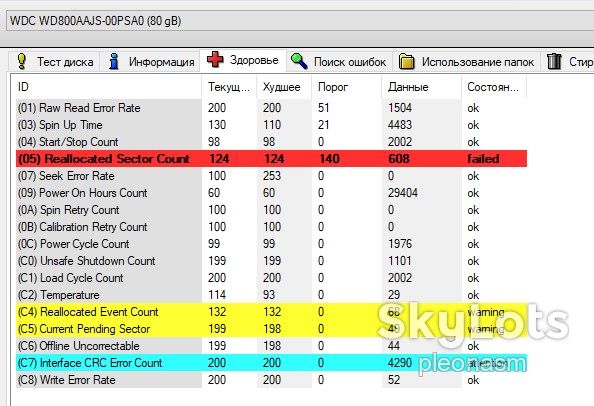Viewport: 594px width, 406px height.
Task: Click threshold value 51 in Raw Read Error row
Action: 324,108
